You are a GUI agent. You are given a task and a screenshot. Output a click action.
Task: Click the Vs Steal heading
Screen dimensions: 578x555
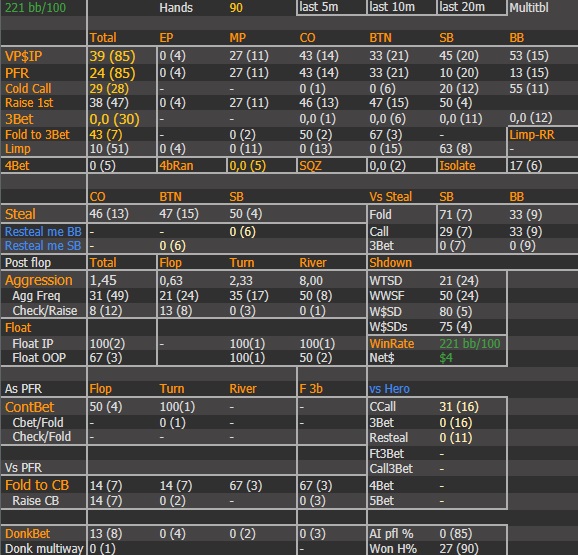390,196
